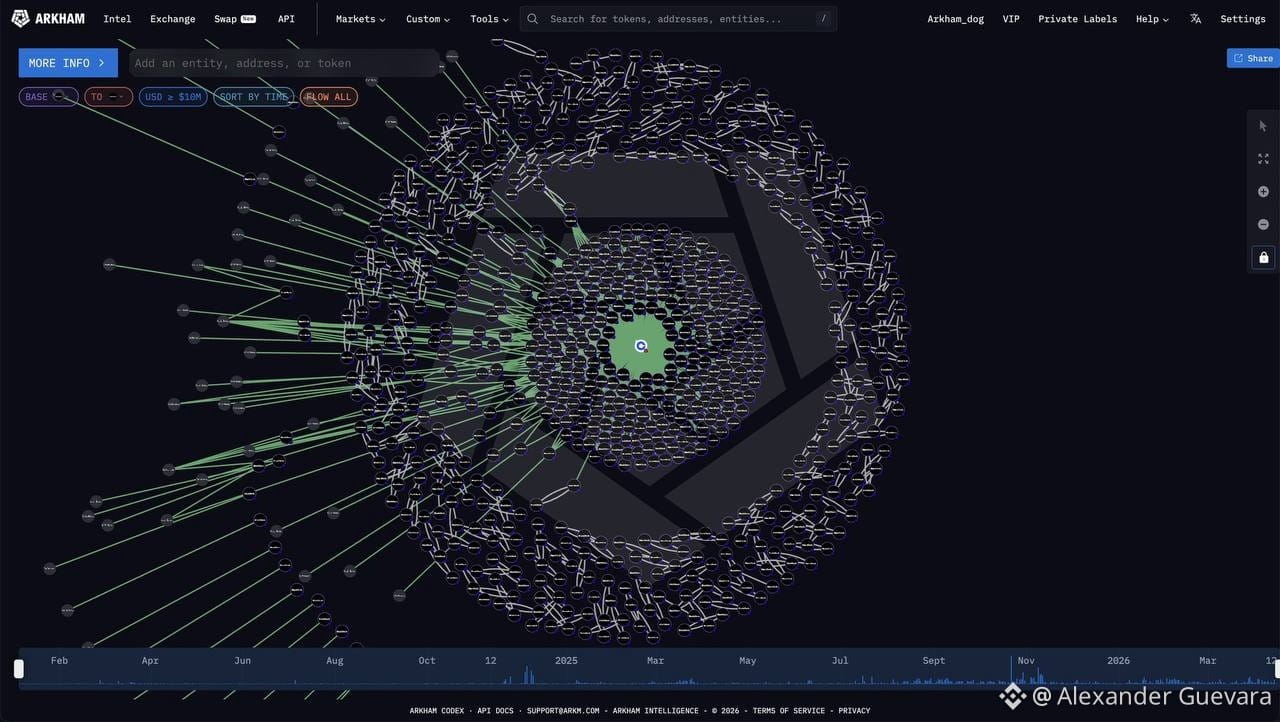This screenshot has height=722, width=1280.
Task: Zoom in on the visualizer graph
Action: click(1263, 192)
